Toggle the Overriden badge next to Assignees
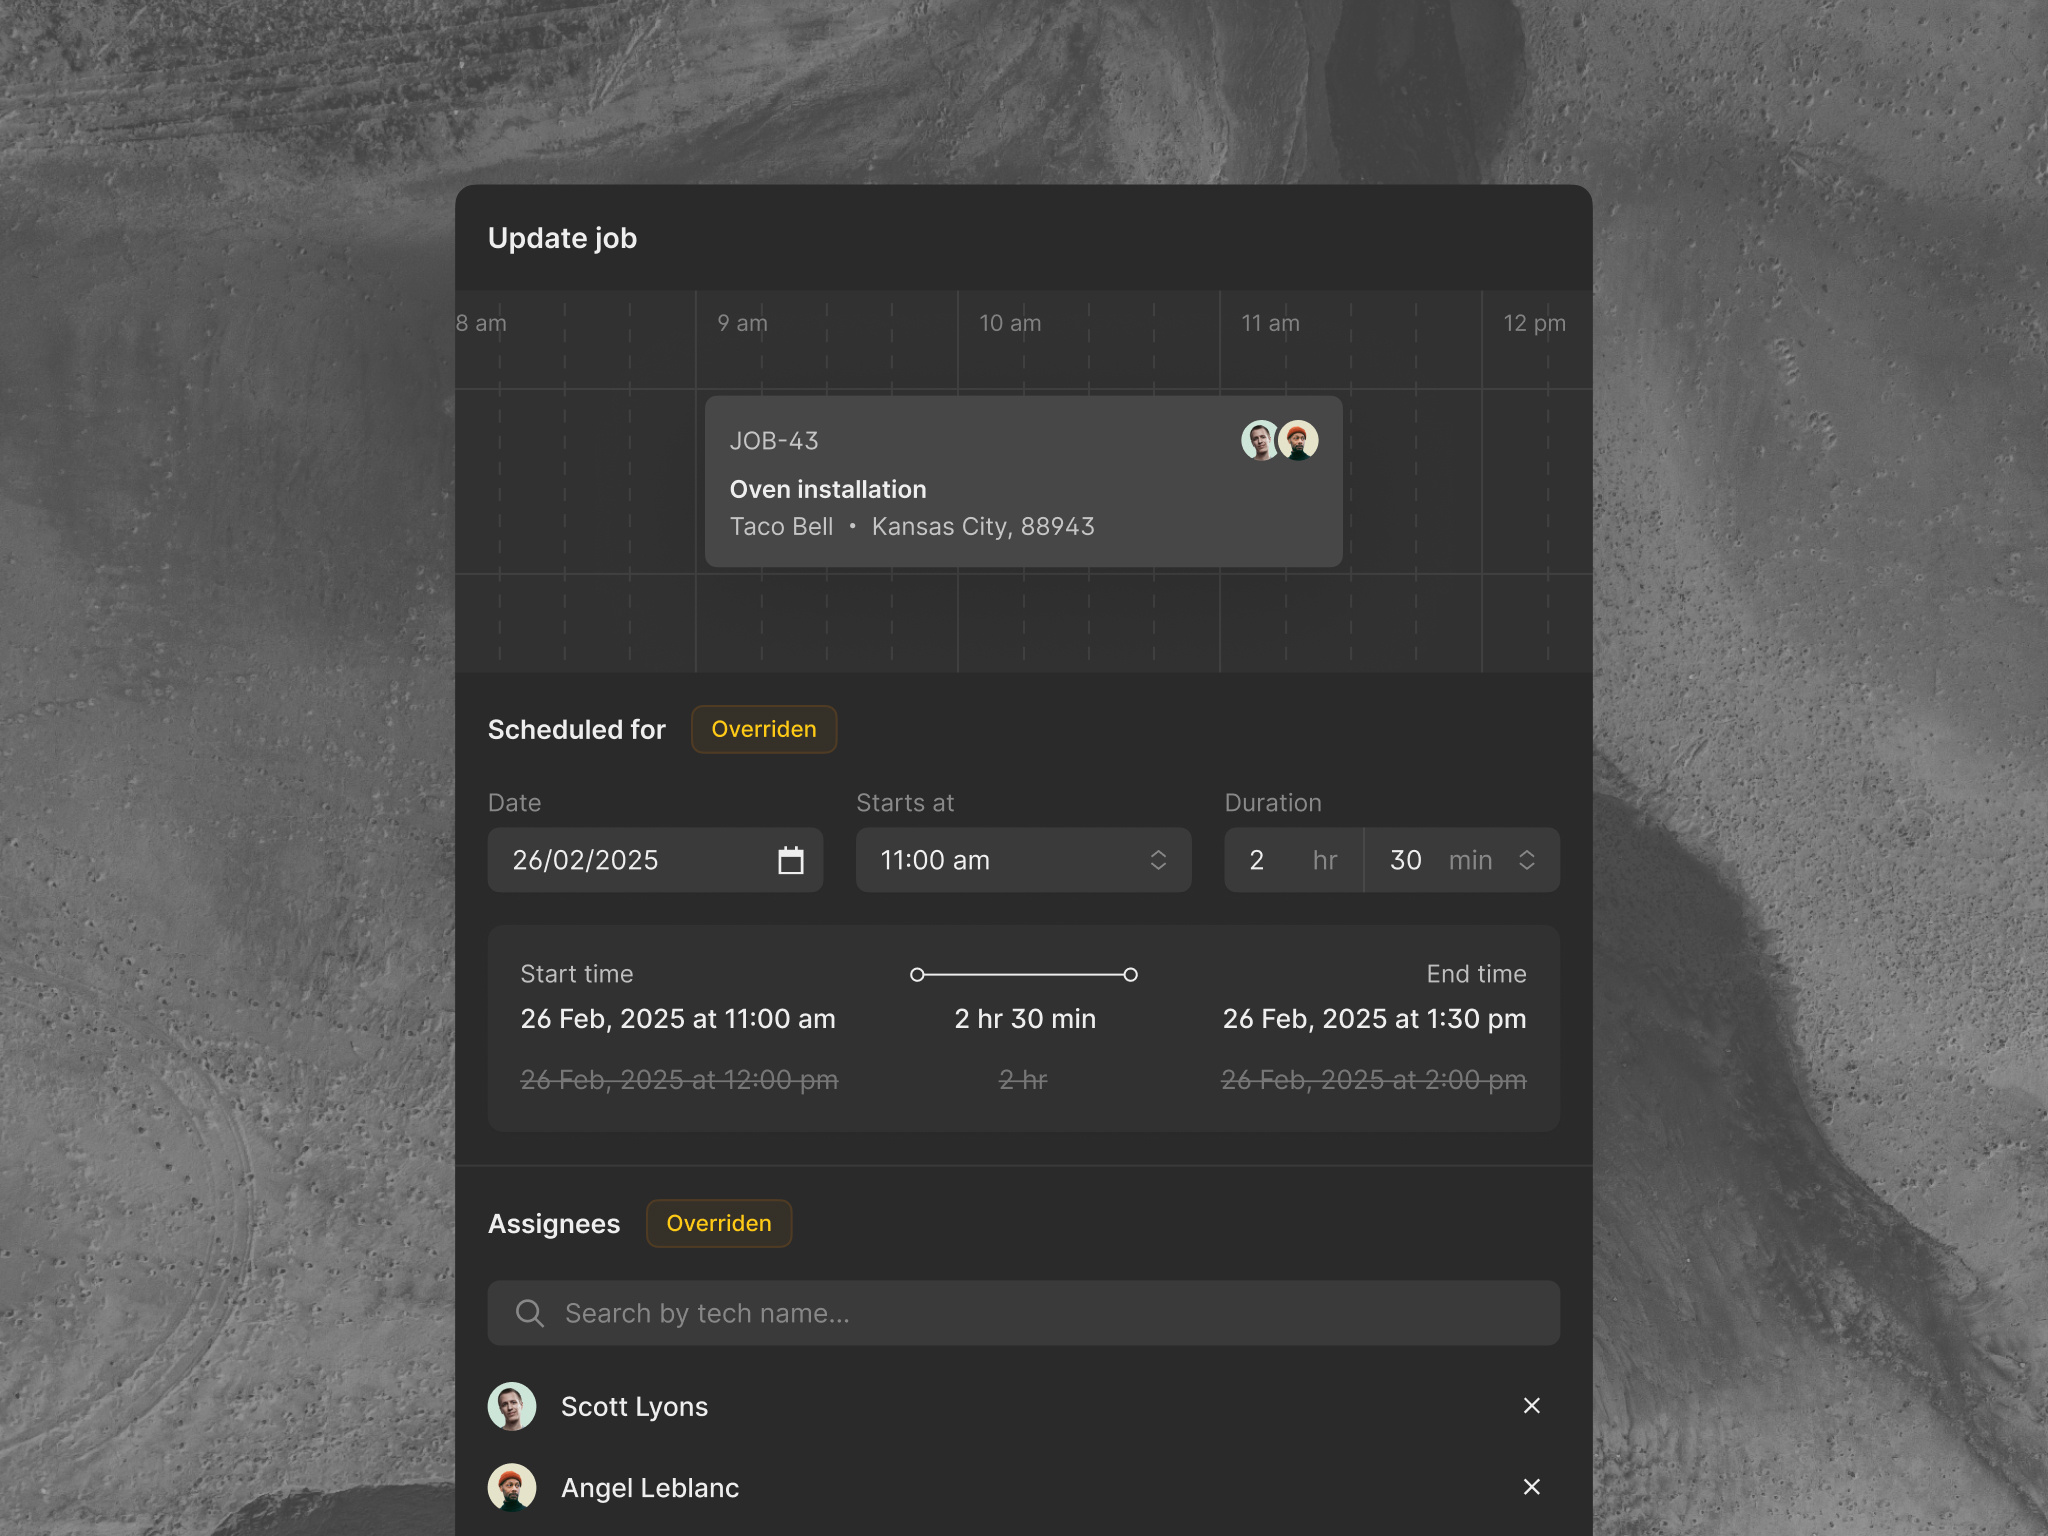2048x1536 pixels. pyautogui.click(x=718, y=1223)
